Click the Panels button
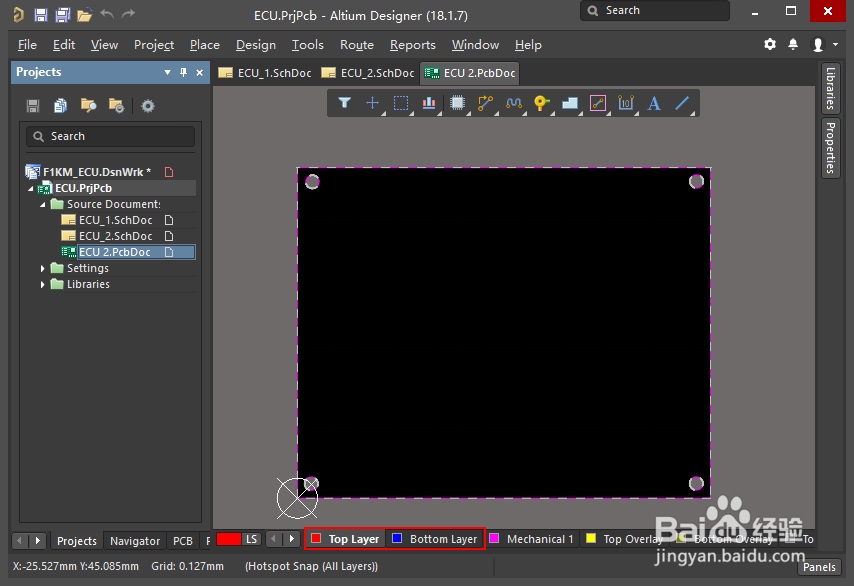 click(819, 567)
